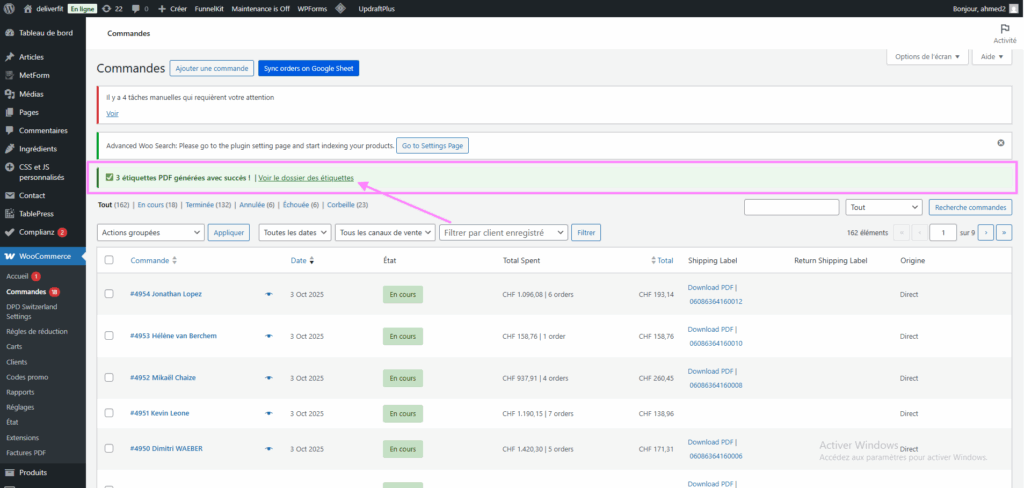Open the Activité flag icon
Screen dimensions: 1024x488
1004,30
